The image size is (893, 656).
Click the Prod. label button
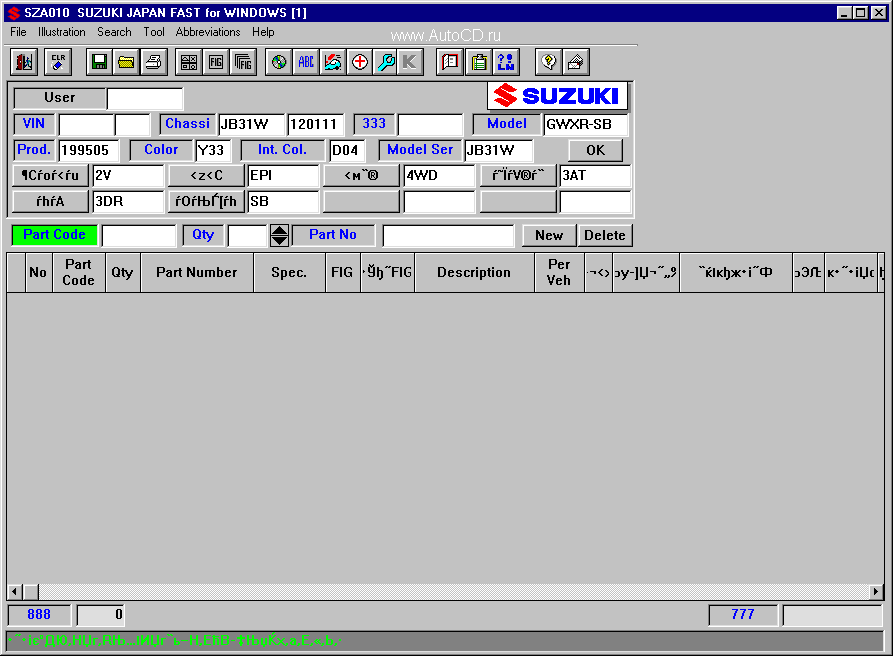(x=34, y=150)
